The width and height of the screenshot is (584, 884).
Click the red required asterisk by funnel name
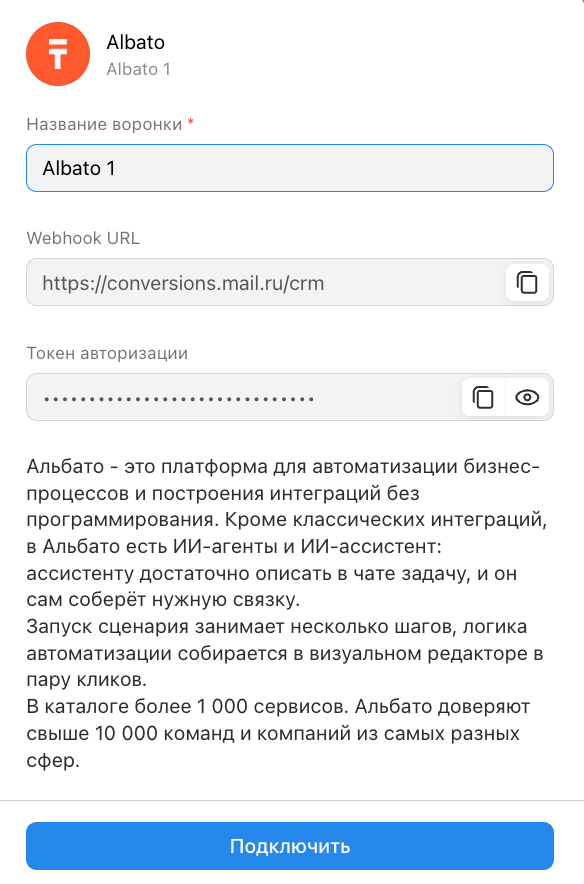[x=191, y=122]
